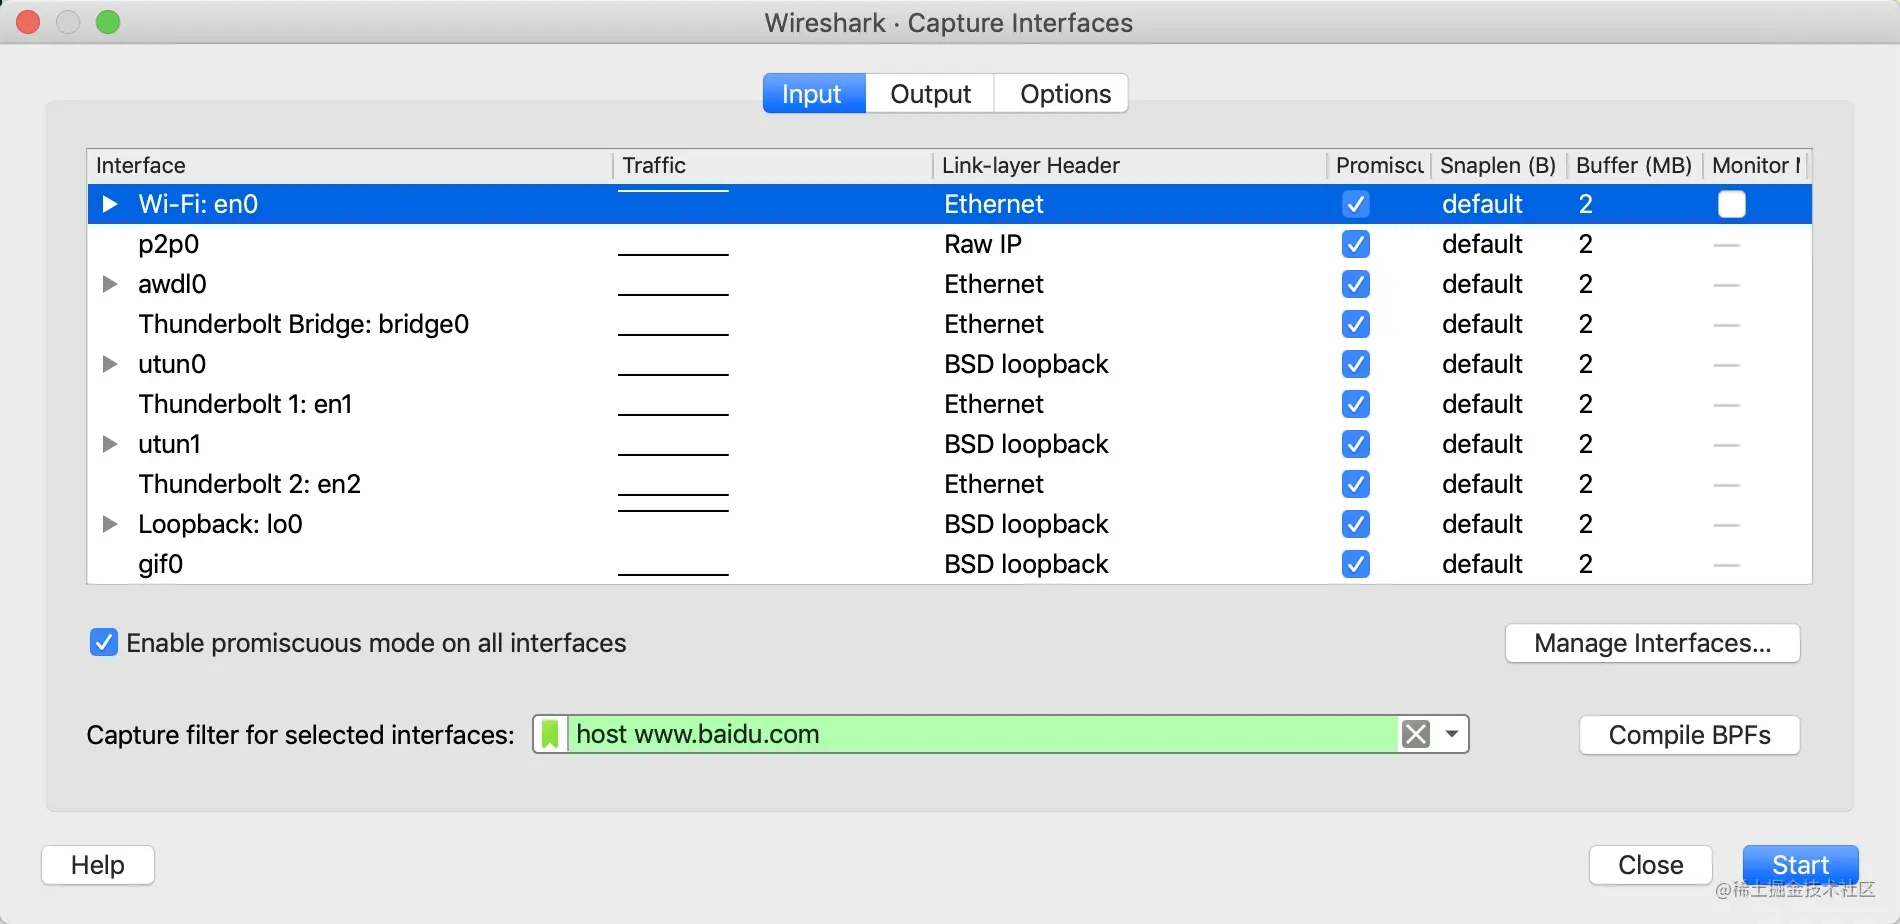Click the BSD loopback cell for utun0

click(1026, 364)
